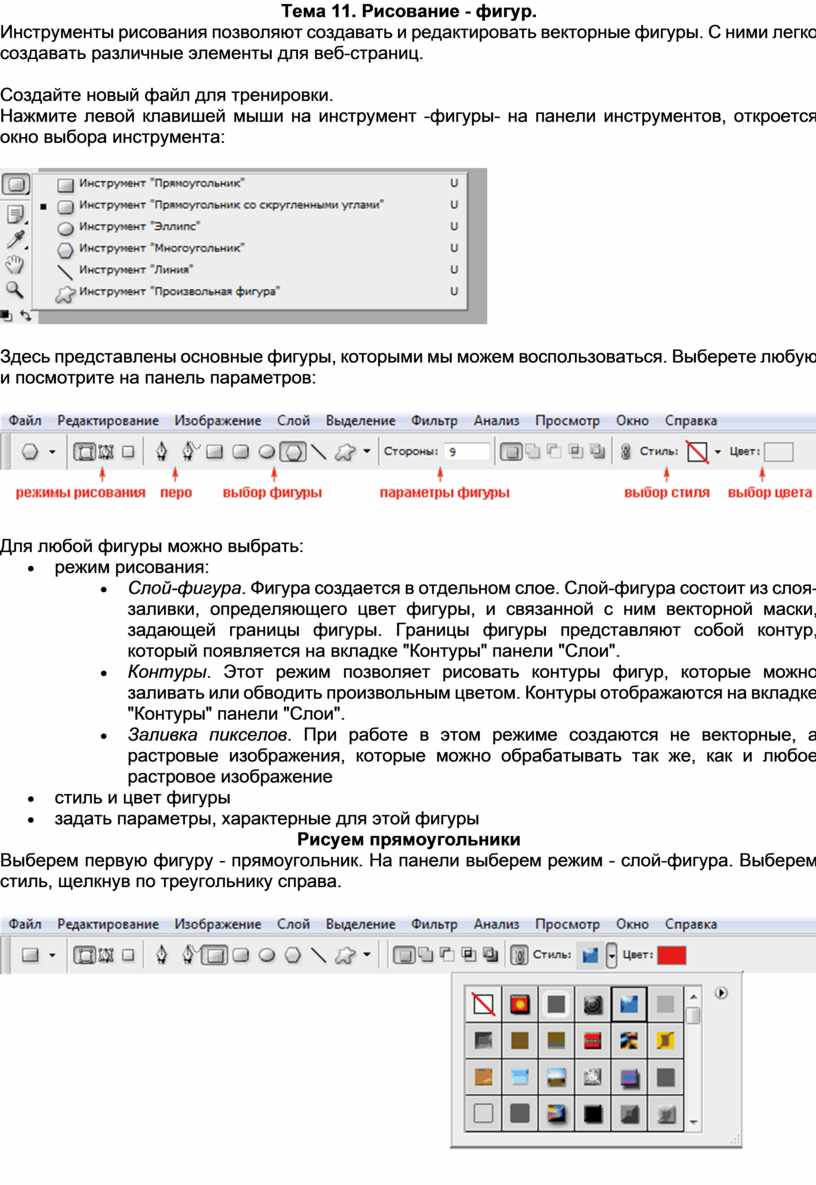Screen dimensions: 816x1185
Task: Open the Стиль dropdown arrow beside blue thumbnail
Action: pyautogui.click(x=611, y=955)
